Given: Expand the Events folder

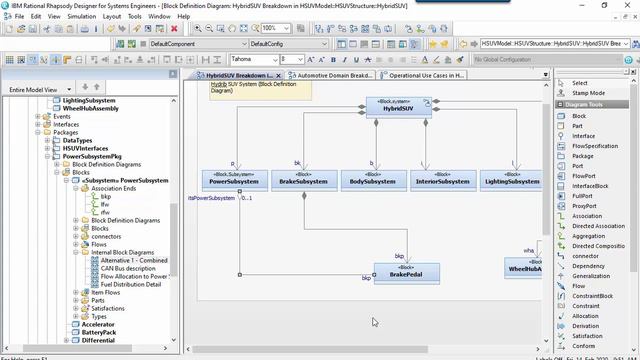Looking at the screenshot, I should pyautogui.click(x=38, y=116).
